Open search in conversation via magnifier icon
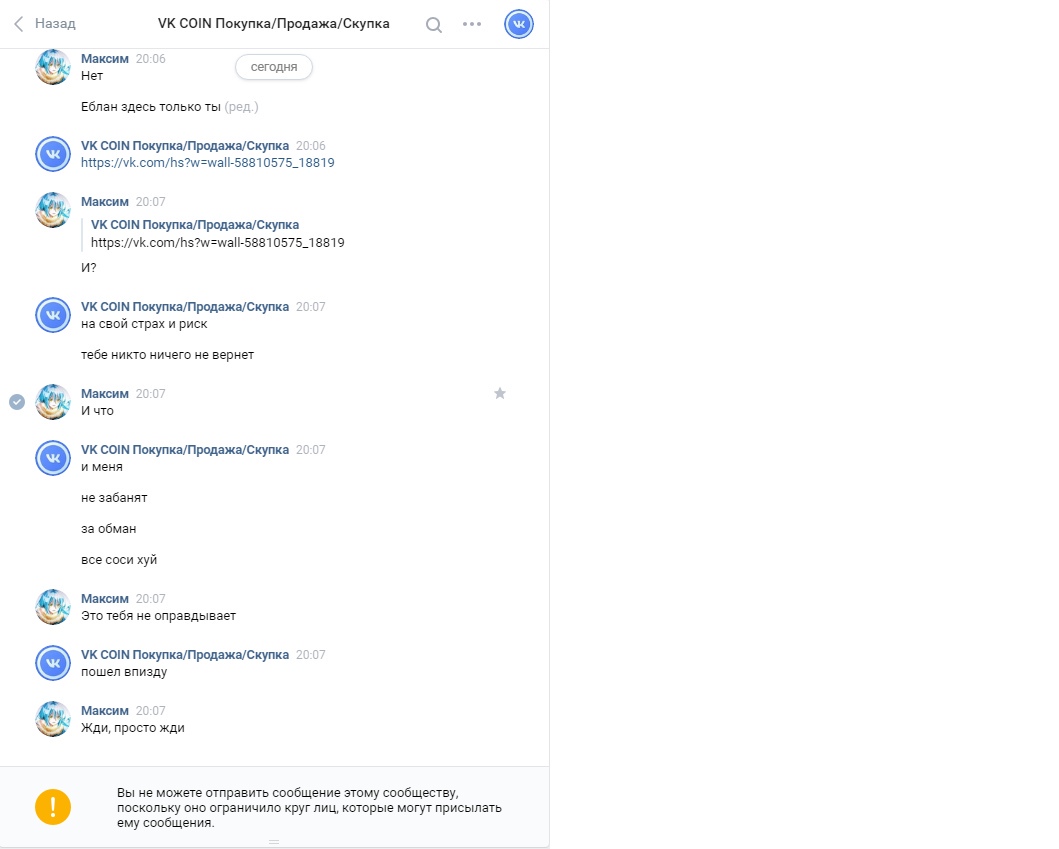The width and height of the screenshot is (1059, 849). 434,25
